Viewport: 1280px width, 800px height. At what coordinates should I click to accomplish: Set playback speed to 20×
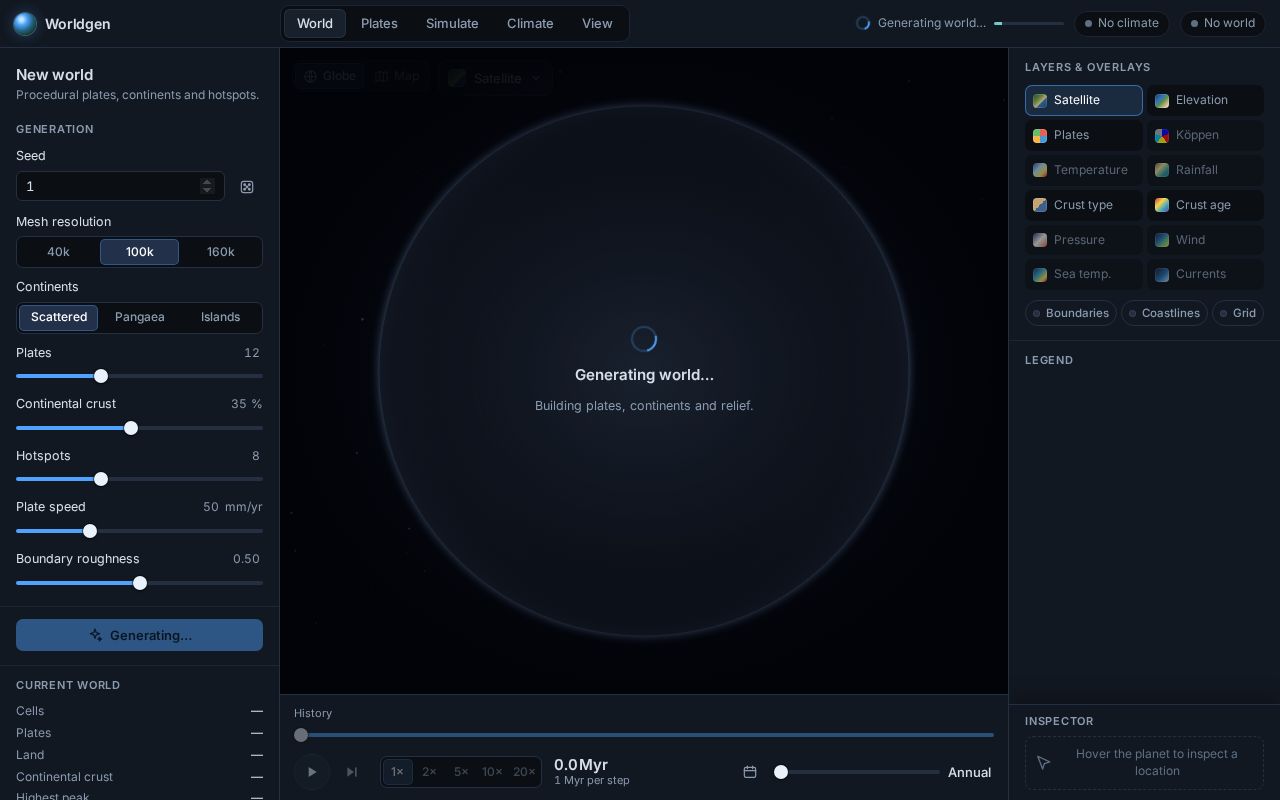click(x=524, y=772)
